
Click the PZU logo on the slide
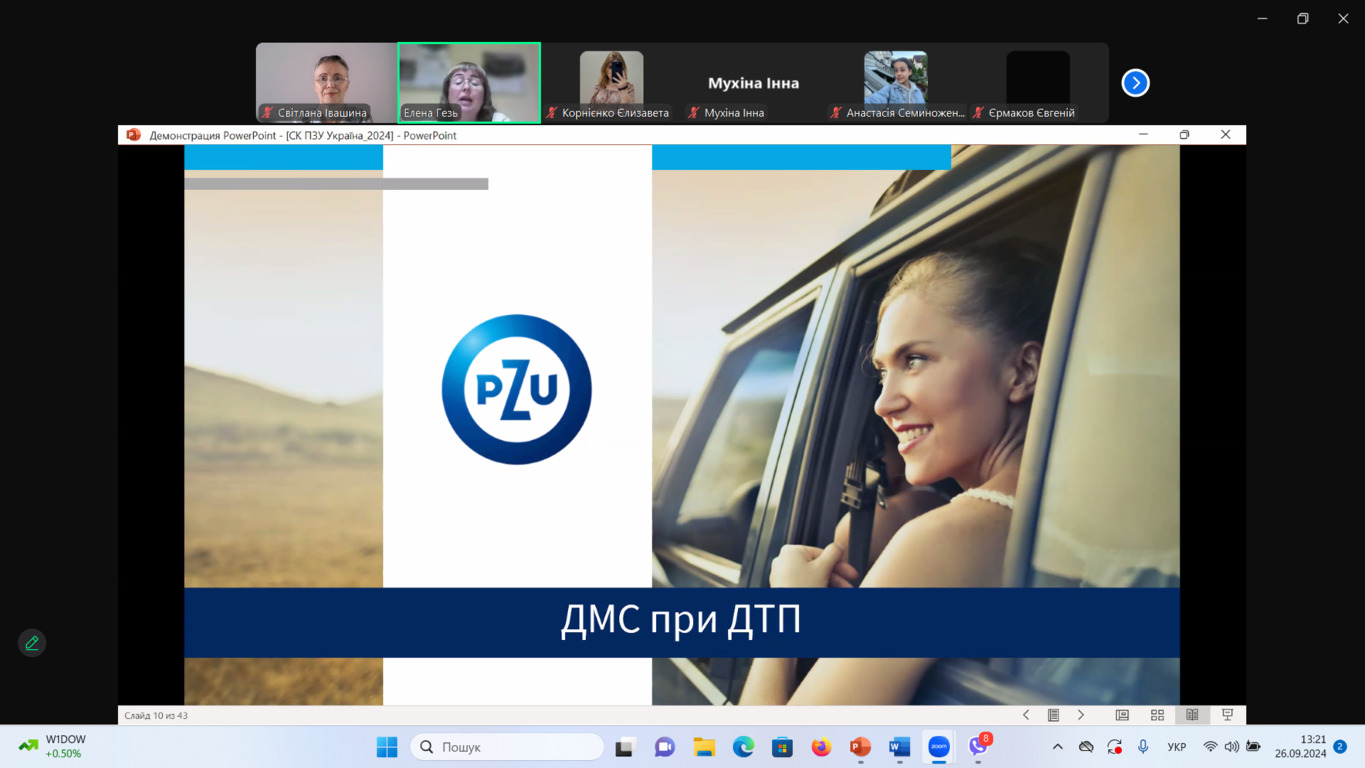pos(516,389)
